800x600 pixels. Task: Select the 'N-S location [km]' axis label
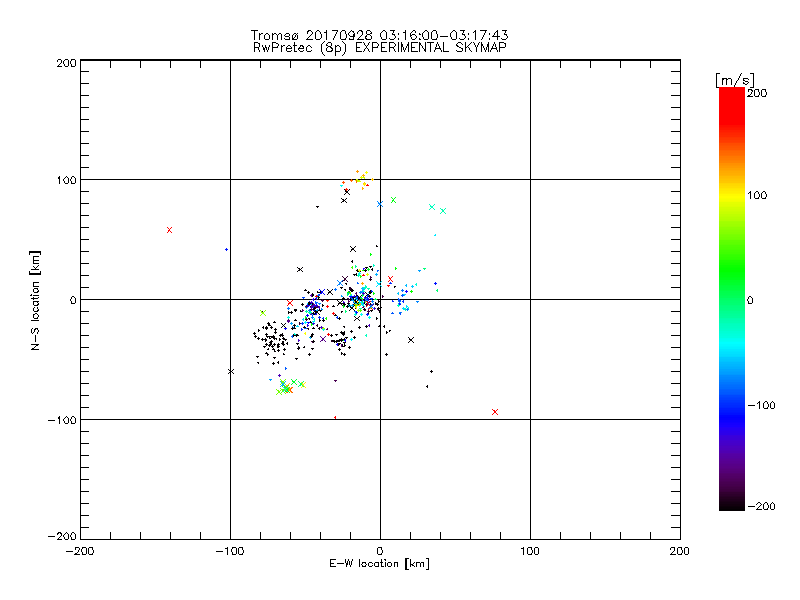(35, 300)
